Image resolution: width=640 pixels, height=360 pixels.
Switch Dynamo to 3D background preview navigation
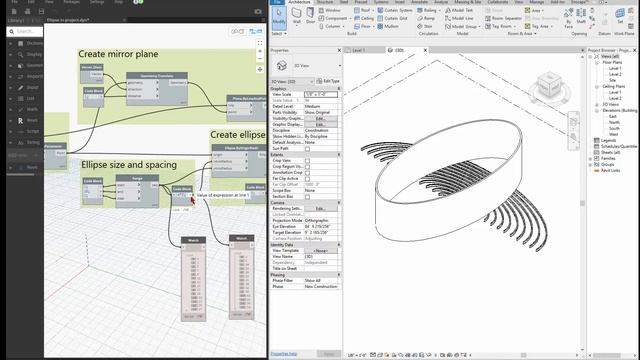tap(237, 31)
